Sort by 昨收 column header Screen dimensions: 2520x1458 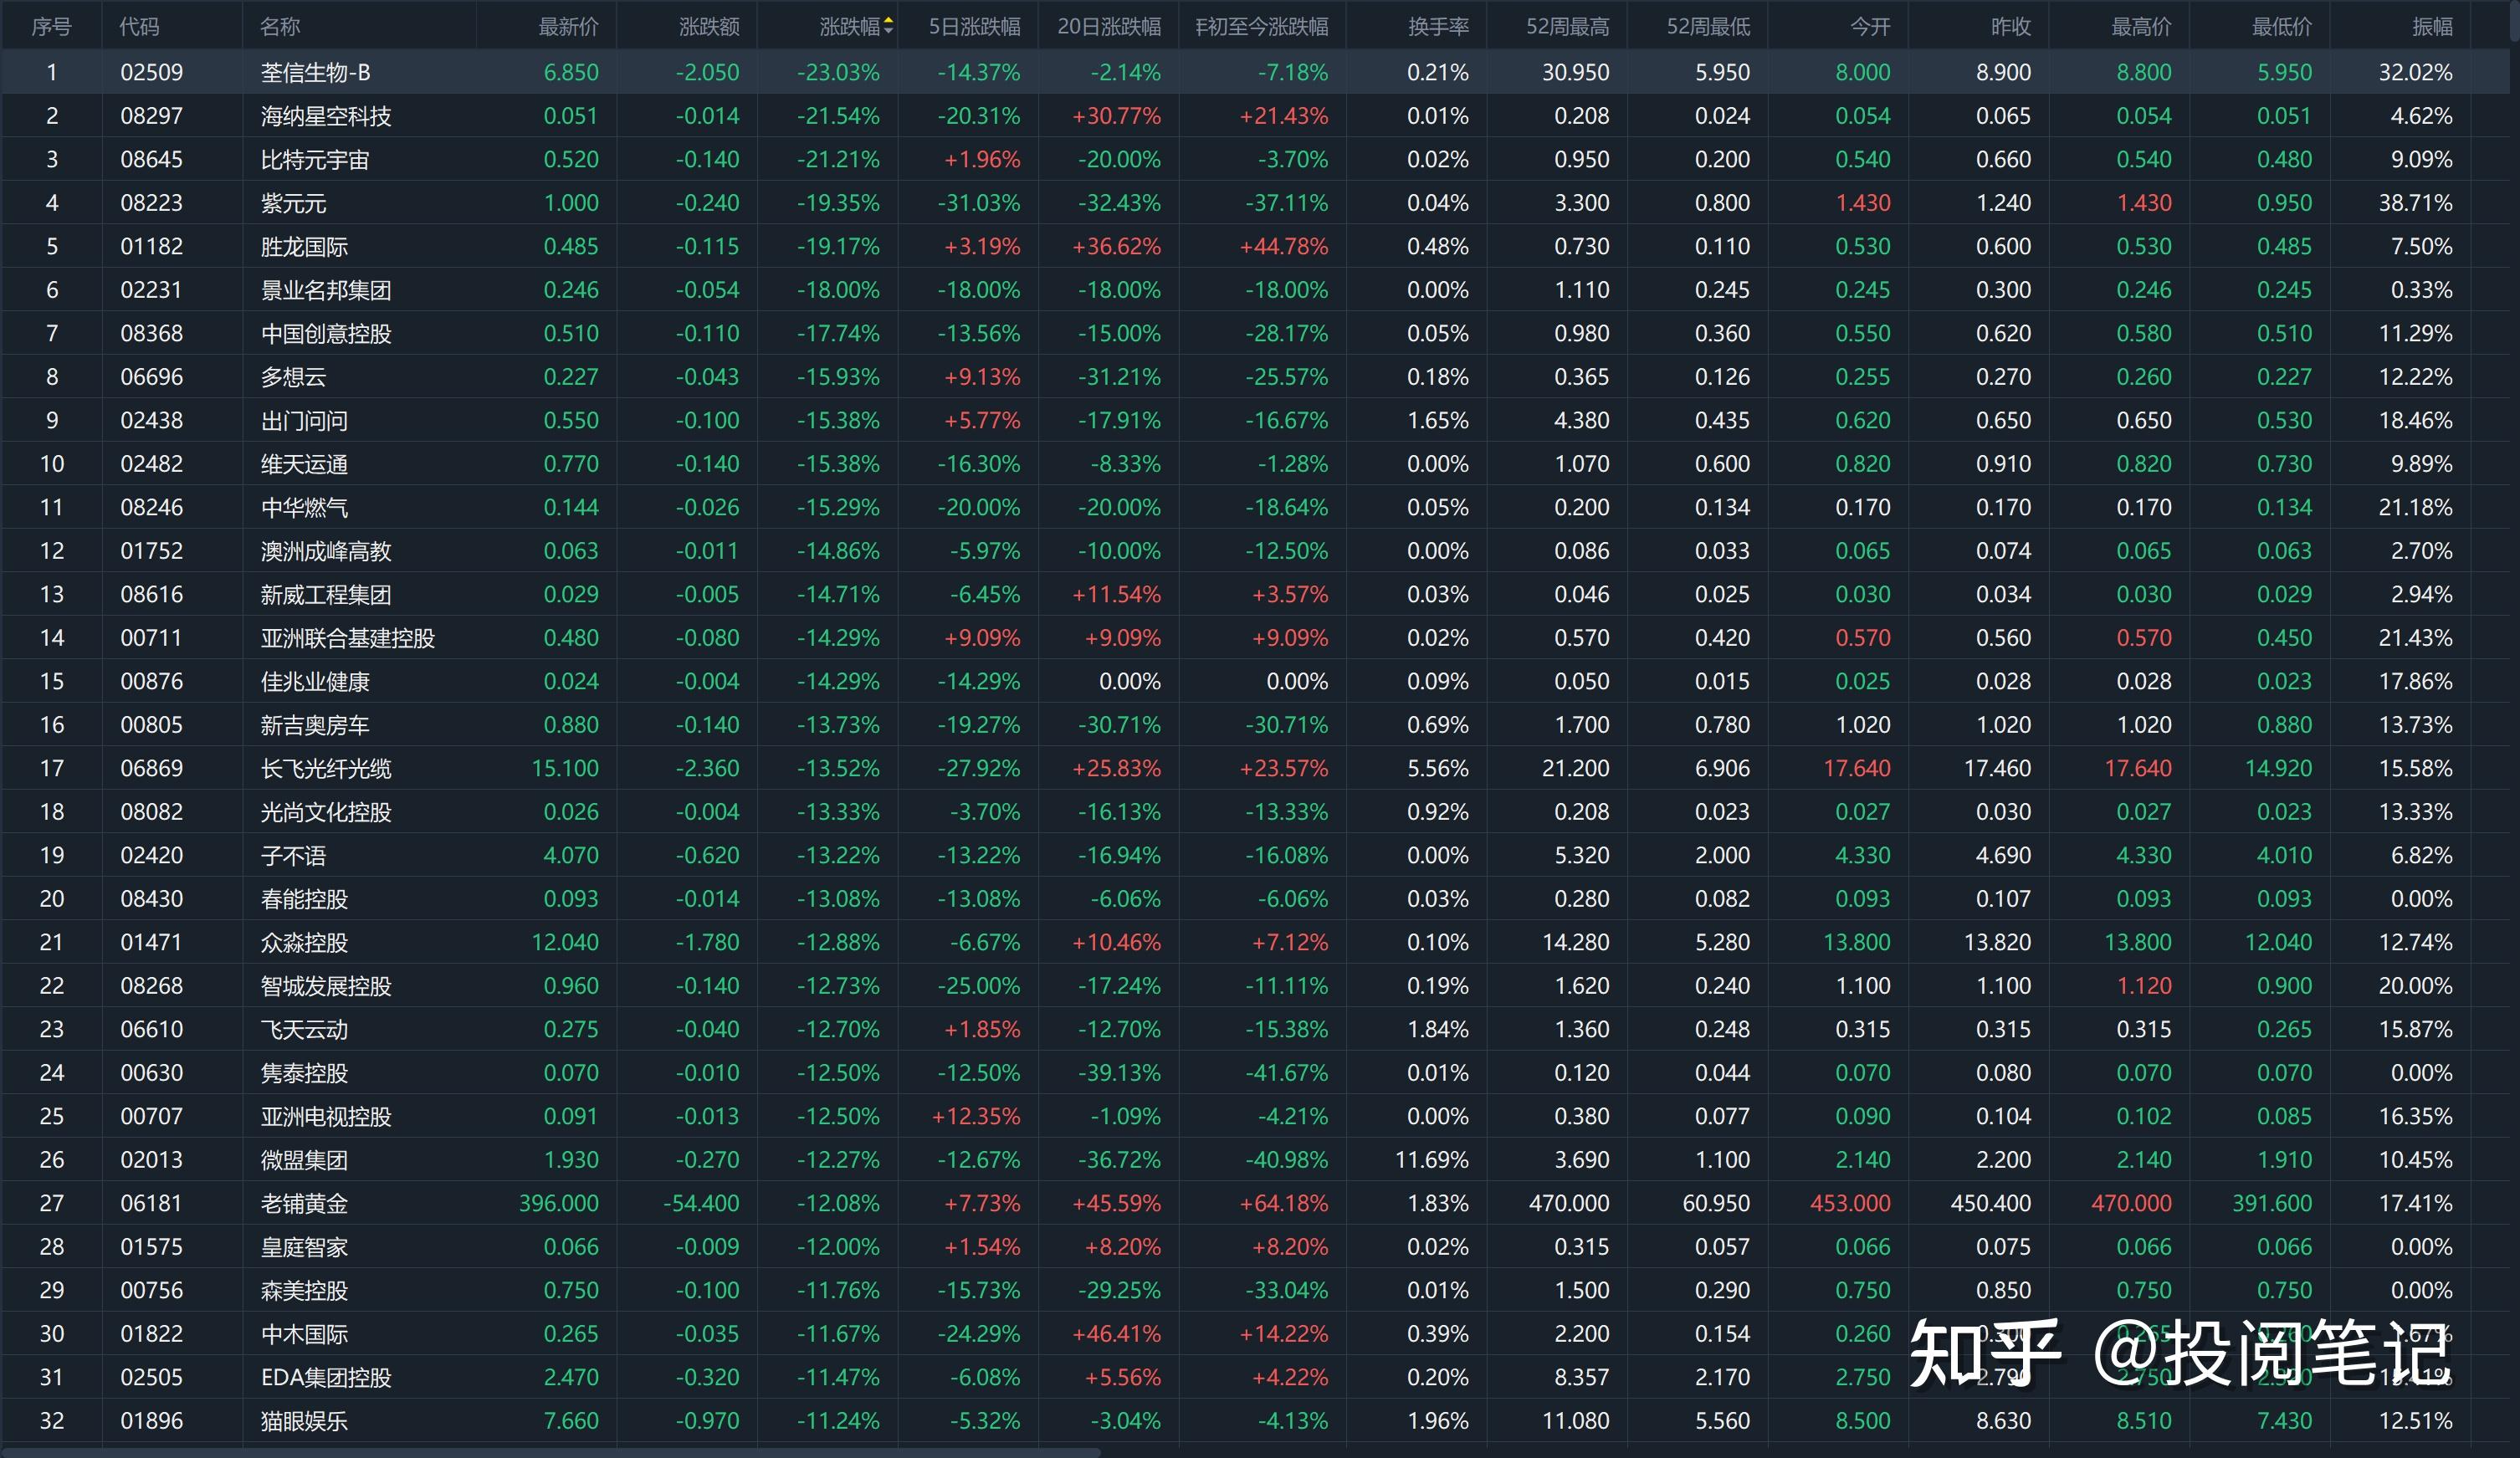pyautogui.click(x=2010, y=26)
